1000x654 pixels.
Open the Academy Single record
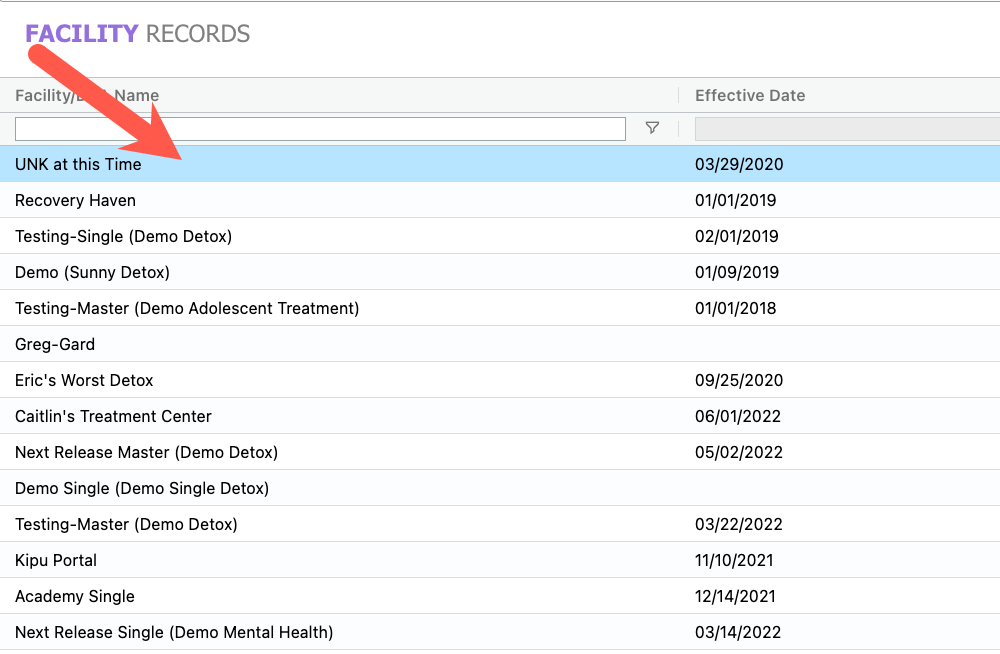pyautogui.click(x=75, y=597)
